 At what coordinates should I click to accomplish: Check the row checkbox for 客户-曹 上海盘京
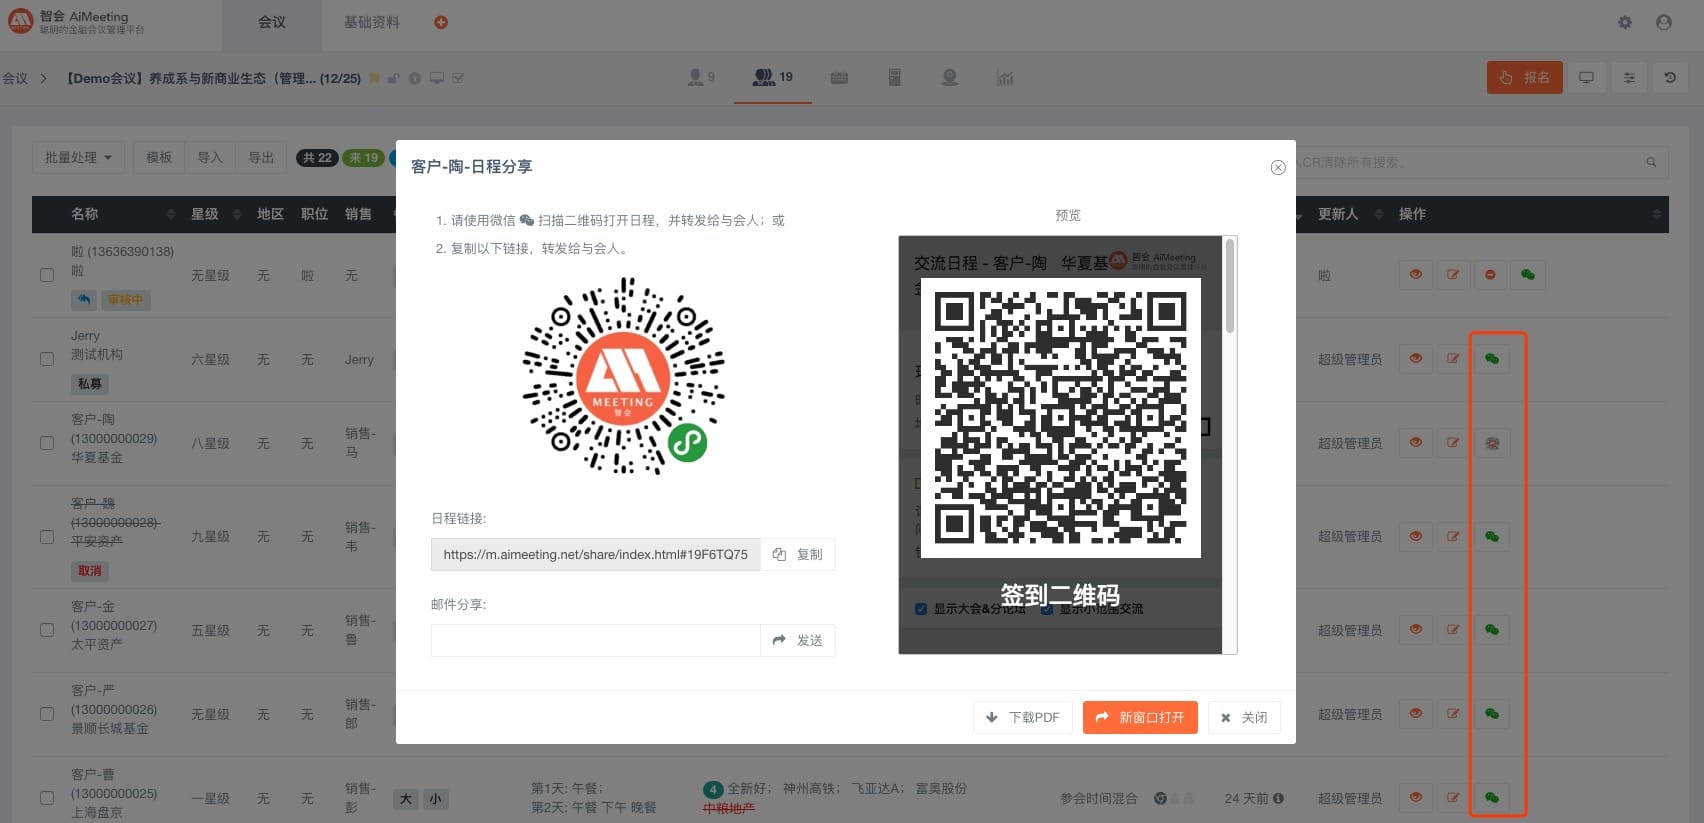(47, 798)
